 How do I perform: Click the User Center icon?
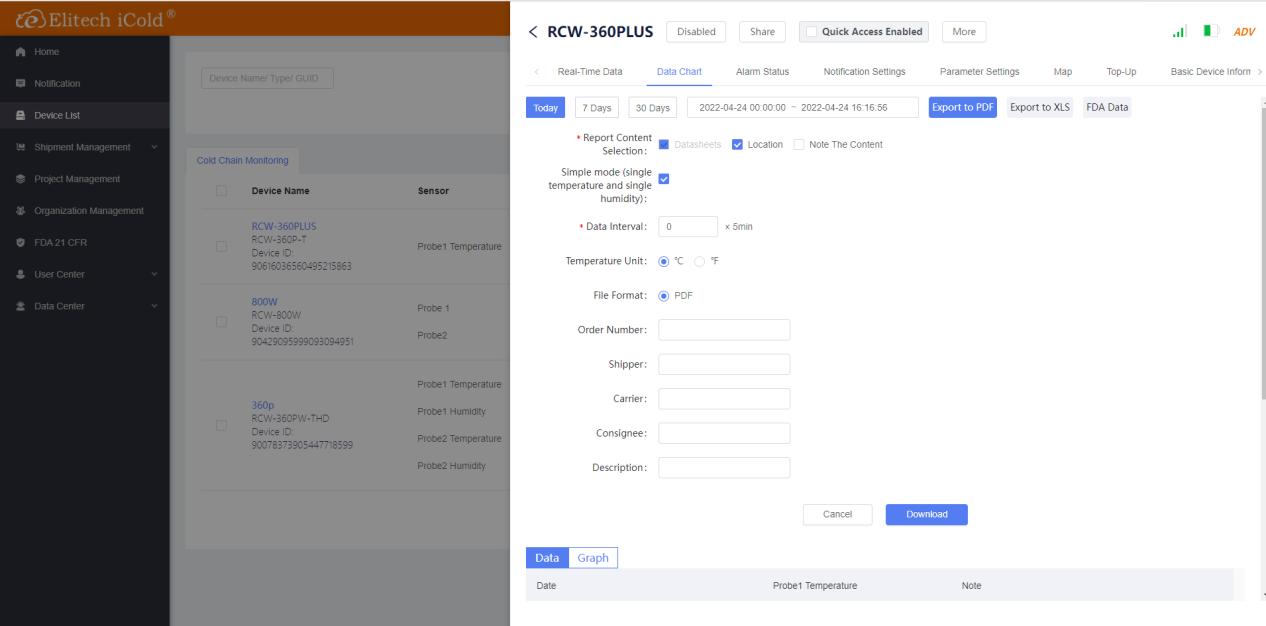click(x=20, y=274)
